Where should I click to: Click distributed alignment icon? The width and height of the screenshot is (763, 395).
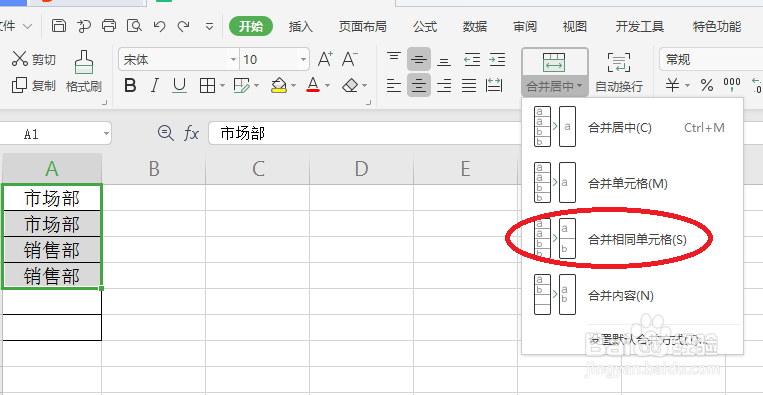point(494,86)
